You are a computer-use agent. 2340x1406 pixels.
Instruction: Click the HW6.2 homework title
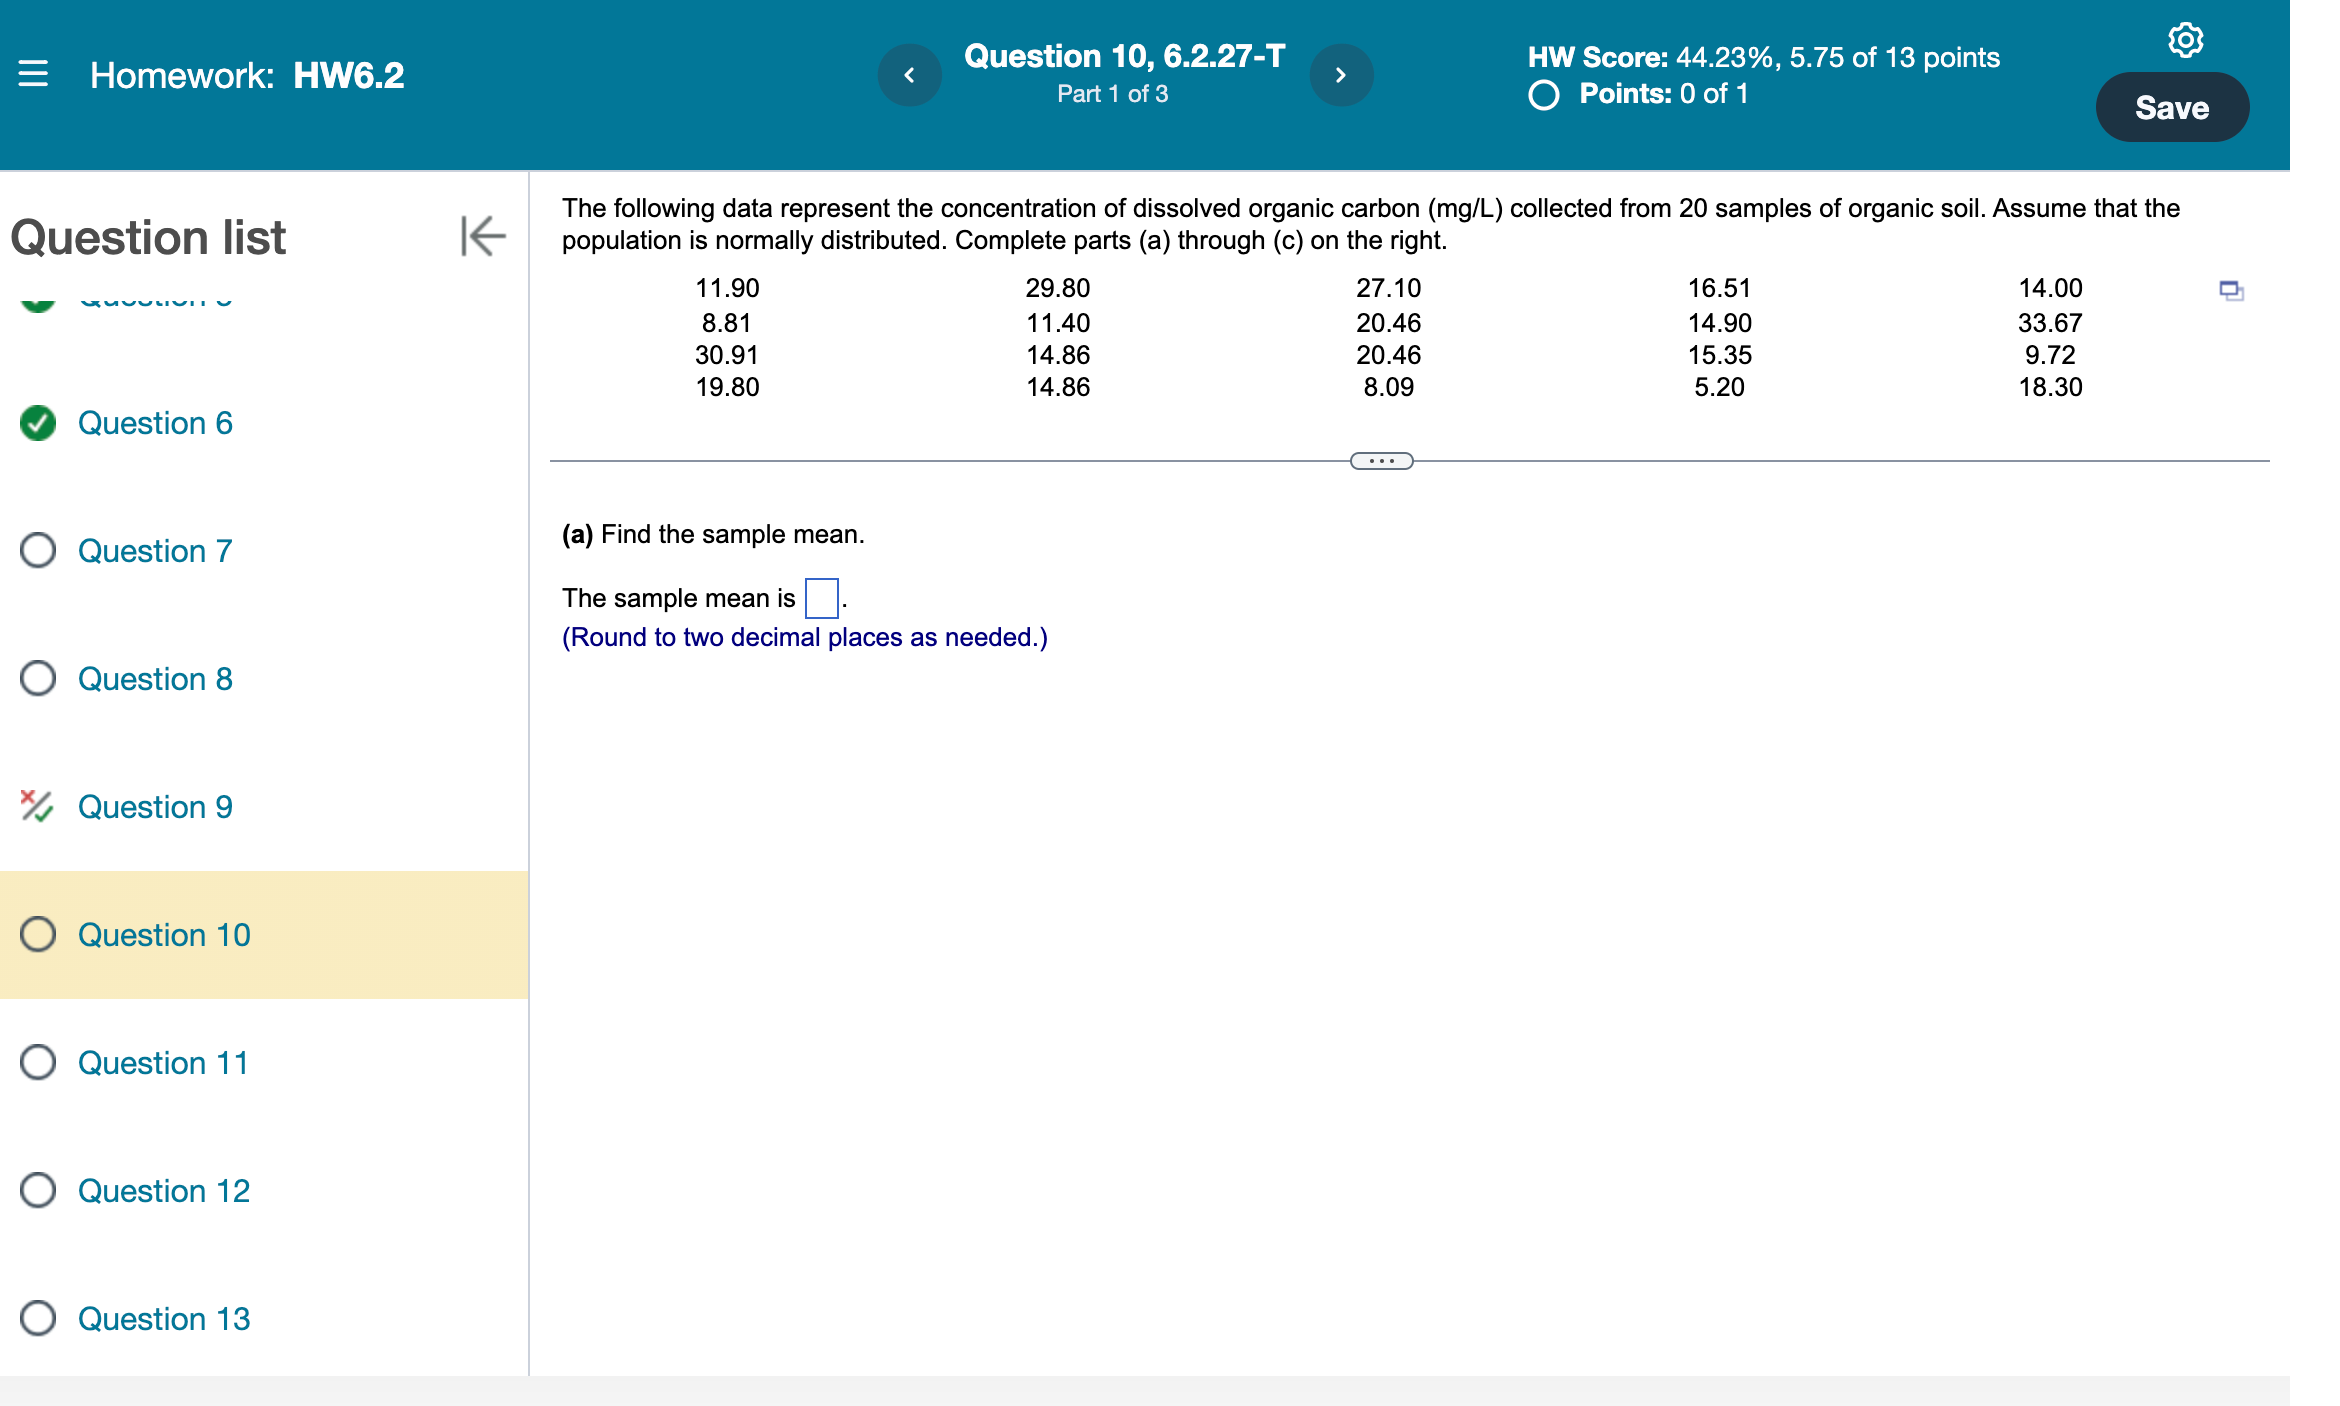[348, 75]
